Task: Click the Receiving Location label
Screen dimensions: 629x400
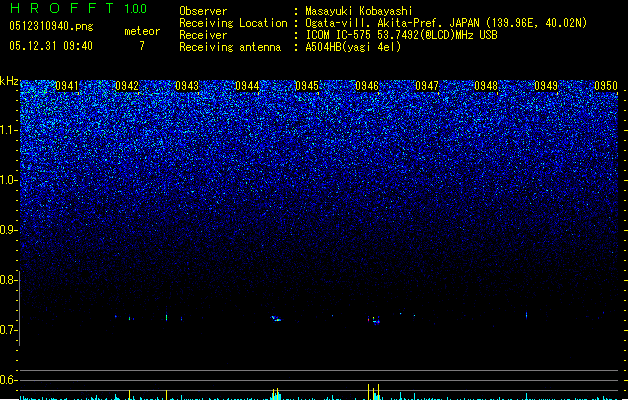Action: 233,23
